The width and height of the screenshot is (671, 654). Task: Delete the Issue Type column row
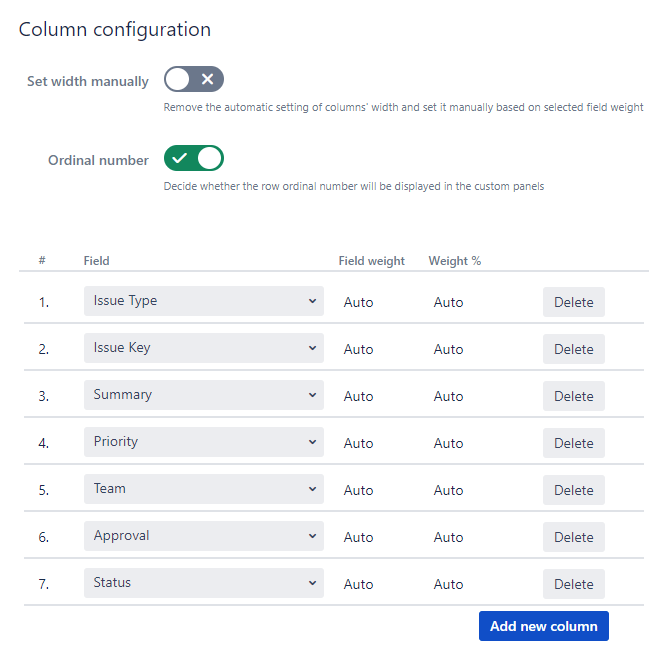(x=574, y=302)
